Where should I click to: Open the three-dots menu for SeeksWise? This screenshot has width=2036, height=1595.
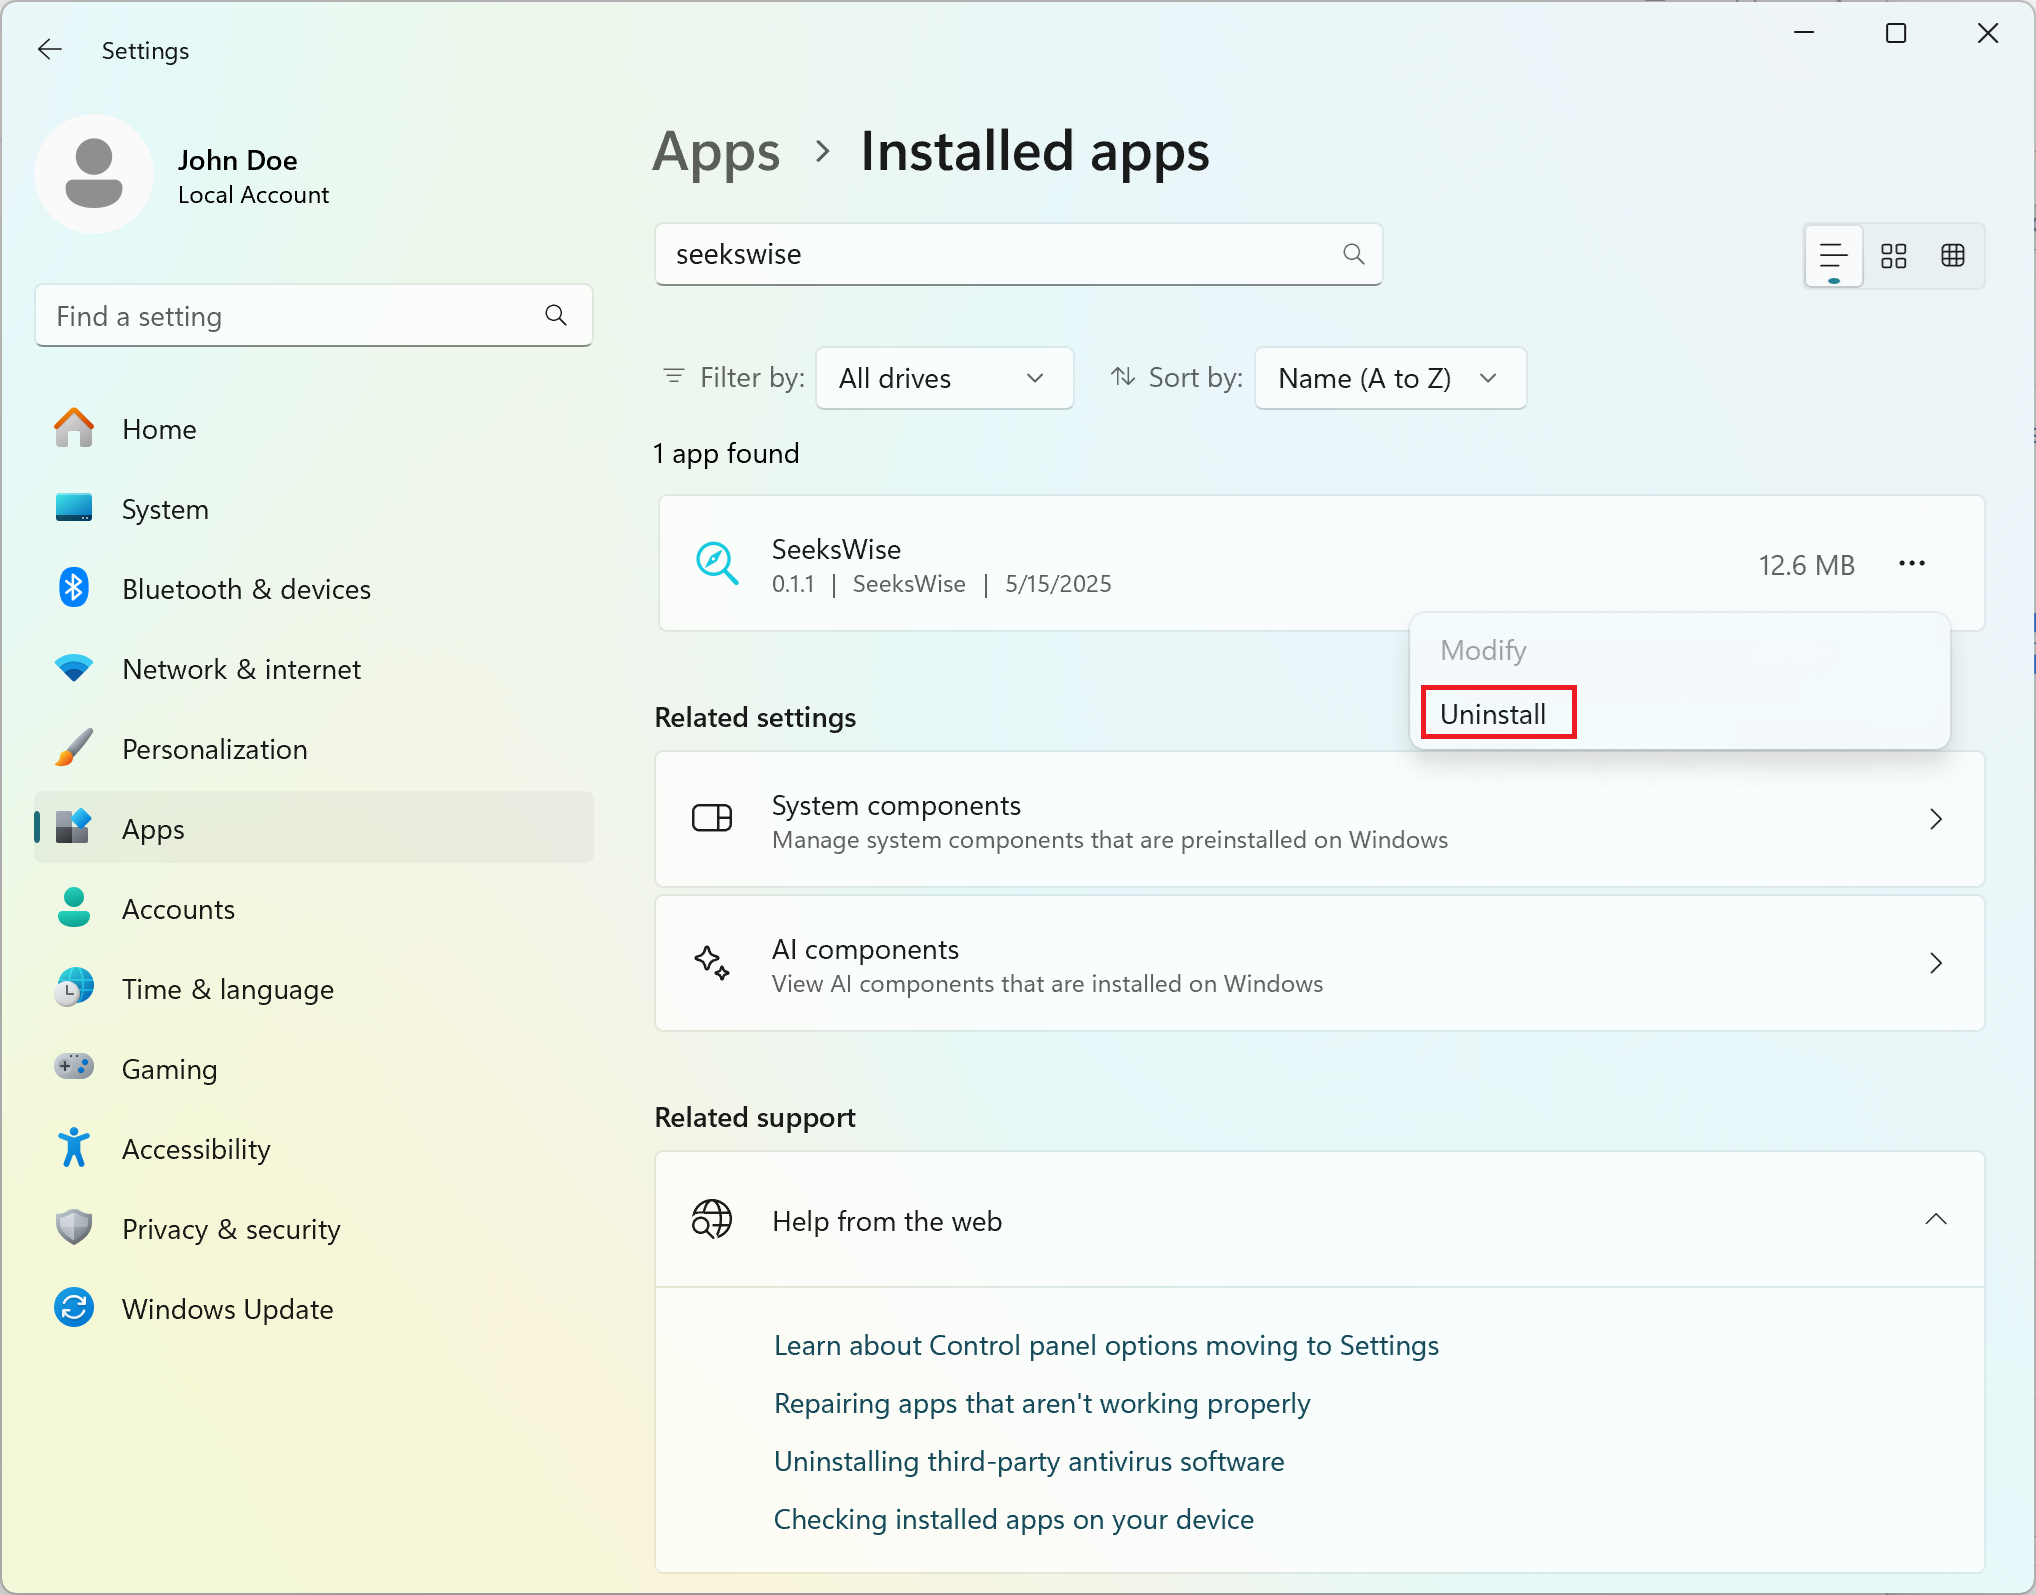coord(1911,564)
